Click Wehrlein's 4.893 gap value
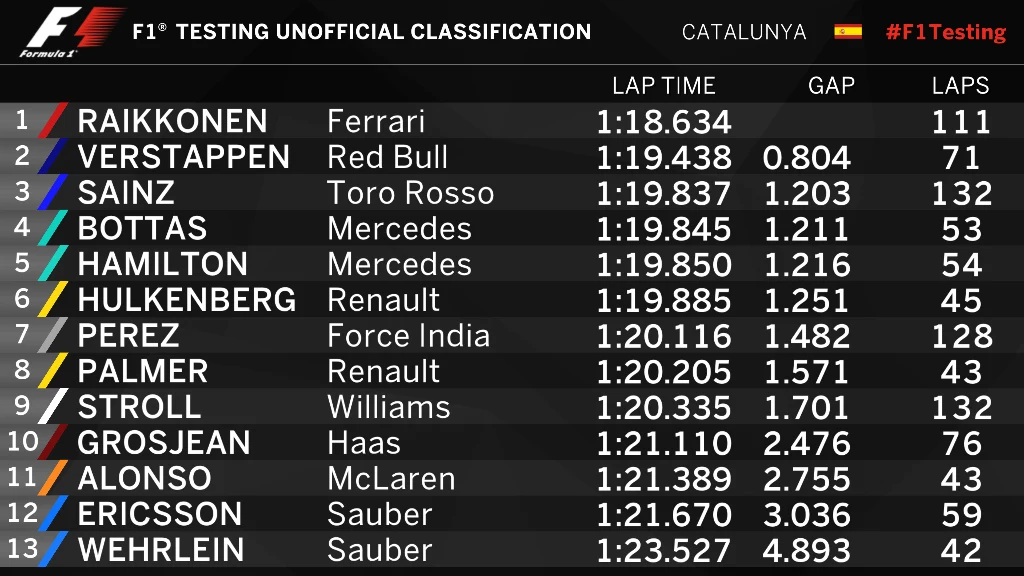The width and height of the screenshot is (1024, 576). click(x=806, y=551)
